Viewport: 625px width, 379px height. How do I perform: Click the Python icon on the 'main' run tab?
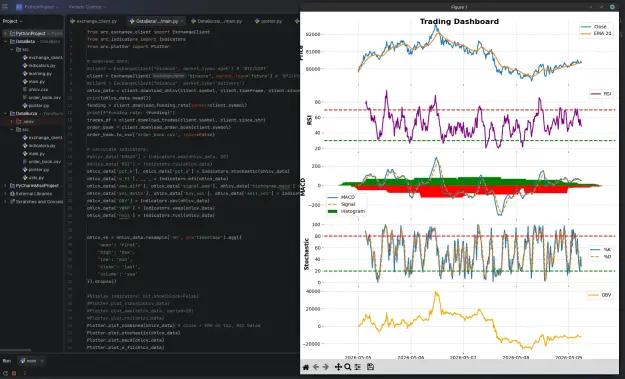coord(23,361)
